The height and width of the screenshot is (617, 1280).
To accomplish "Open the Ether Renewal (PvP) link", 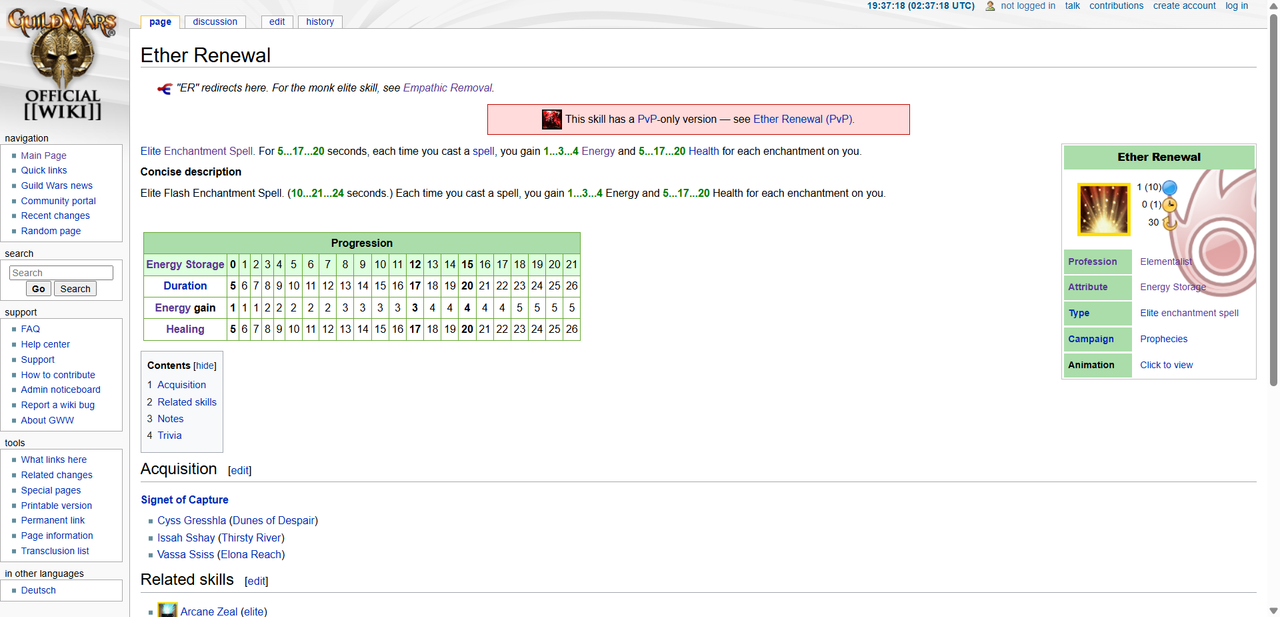I will coord(803,119).
